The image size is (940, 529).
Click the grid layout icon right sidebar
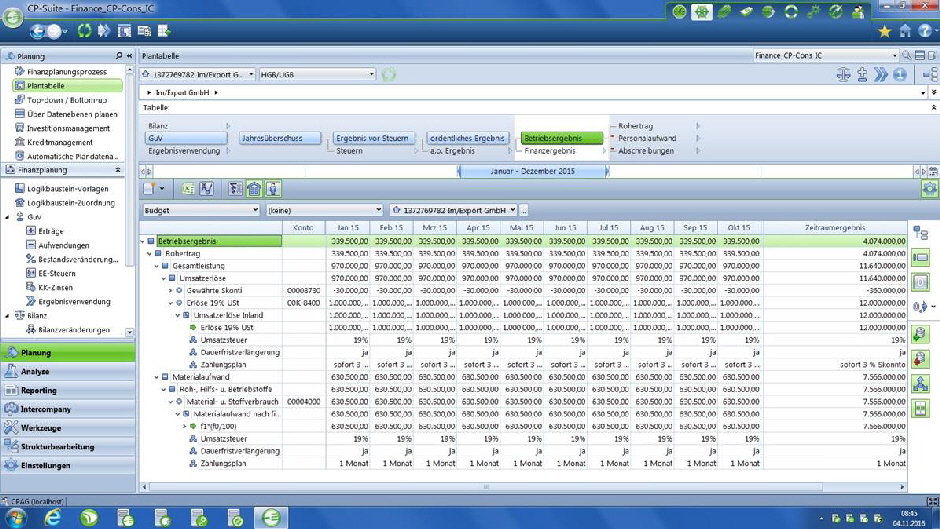(x=921, y=409)
